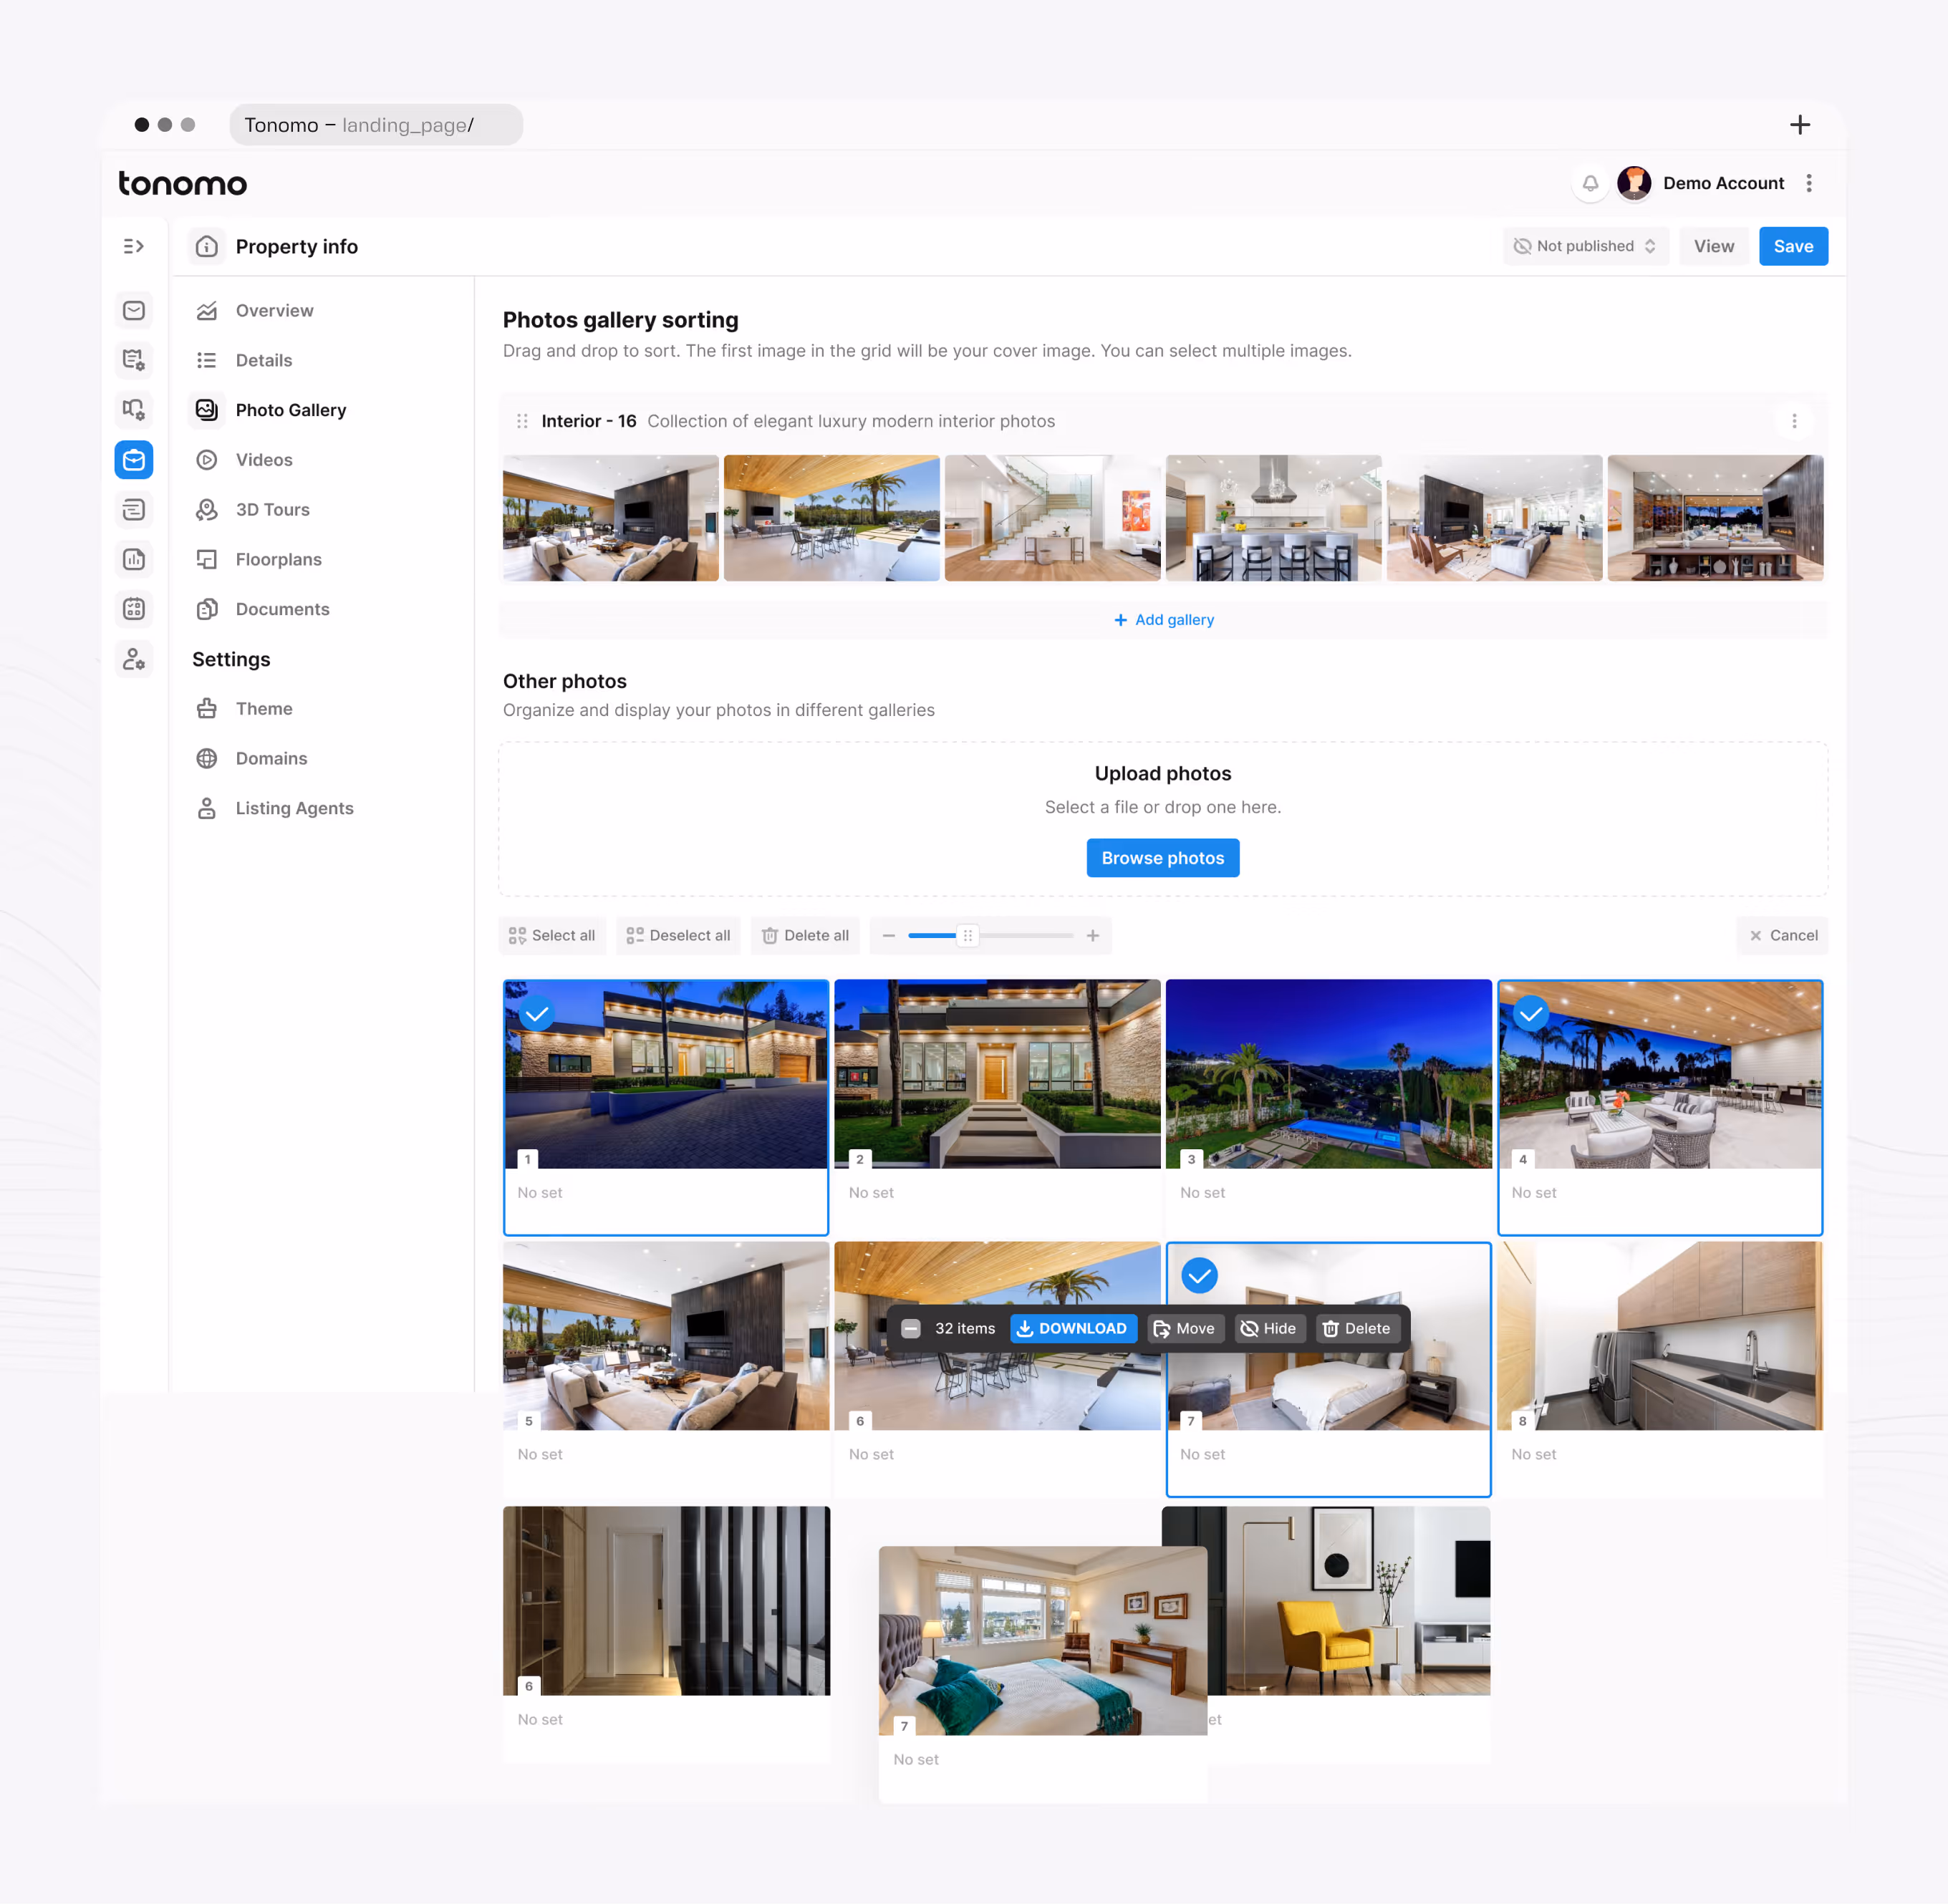1948x1904 pixels.
Task: Open the Move selection menu
Action: [x=1185, y=1328]
